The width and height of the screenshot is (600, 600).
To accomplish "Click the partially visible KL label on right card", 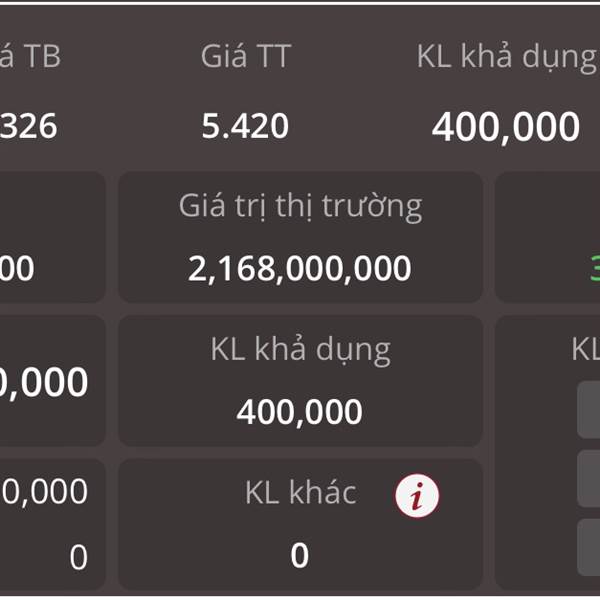I will coord(585,349).
